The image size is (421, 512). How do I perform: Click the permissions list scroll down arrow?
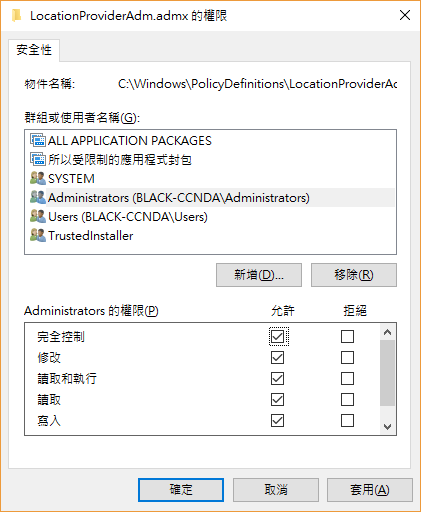click(x=387, y=427)
